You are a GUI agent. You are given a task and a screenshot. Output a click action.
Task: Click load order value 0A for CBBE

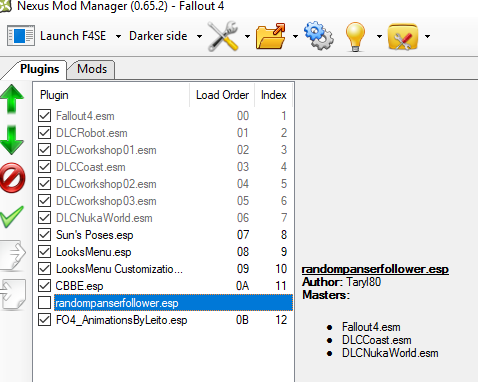242,286
